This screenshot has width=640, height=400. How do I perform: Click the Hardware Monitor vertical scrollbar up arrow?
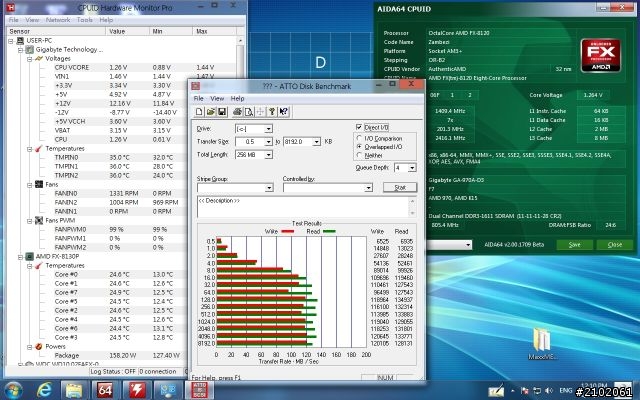pyautogui.click(x=240, y=41)
